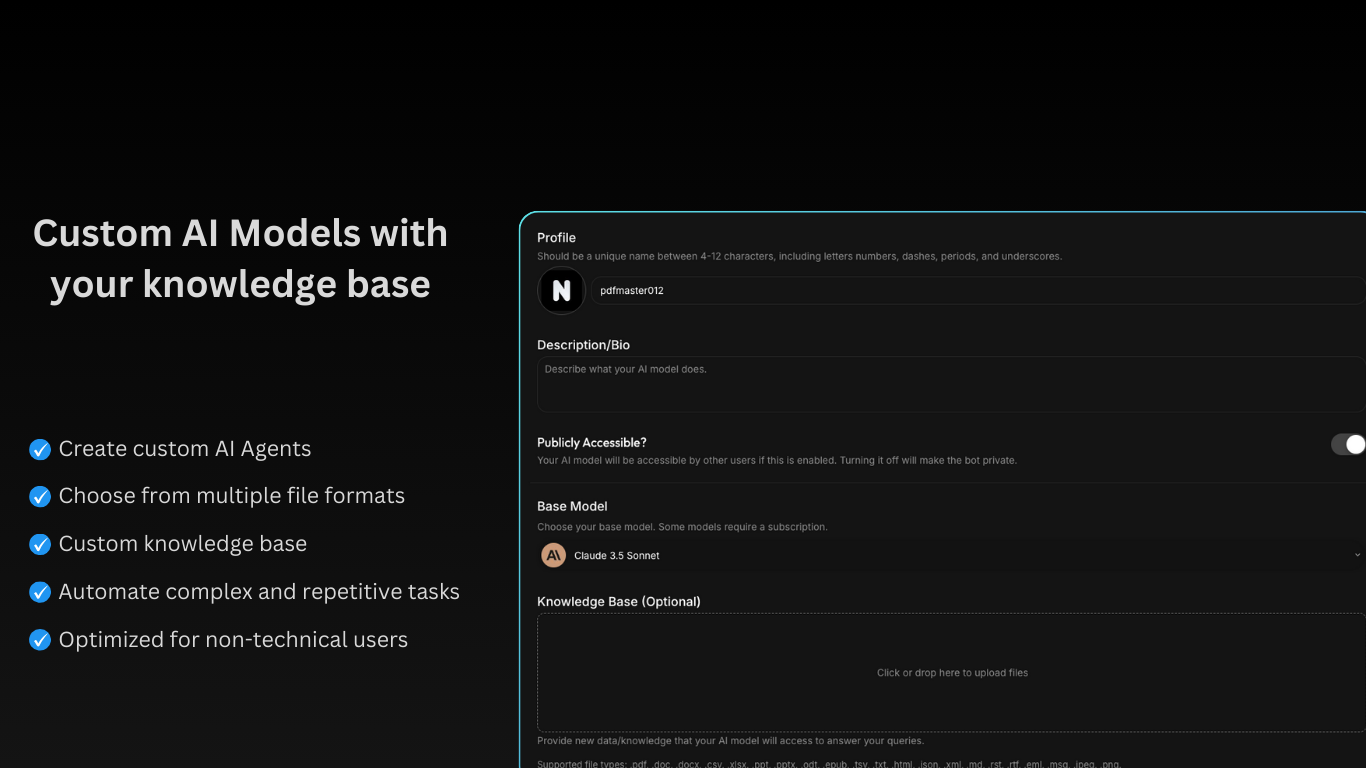
Task: Click the unique name requirements hint text
Action: click(x=799, y=257)
